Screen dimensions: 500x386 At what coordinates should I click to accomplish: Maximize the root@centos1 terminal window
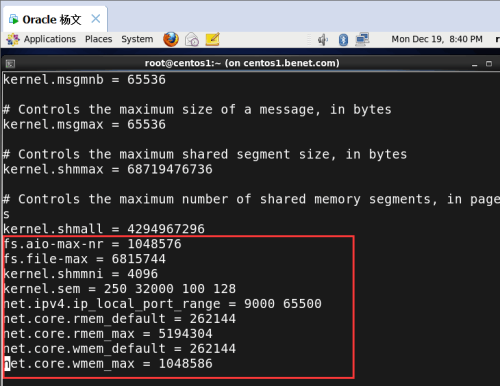(489, 64)
